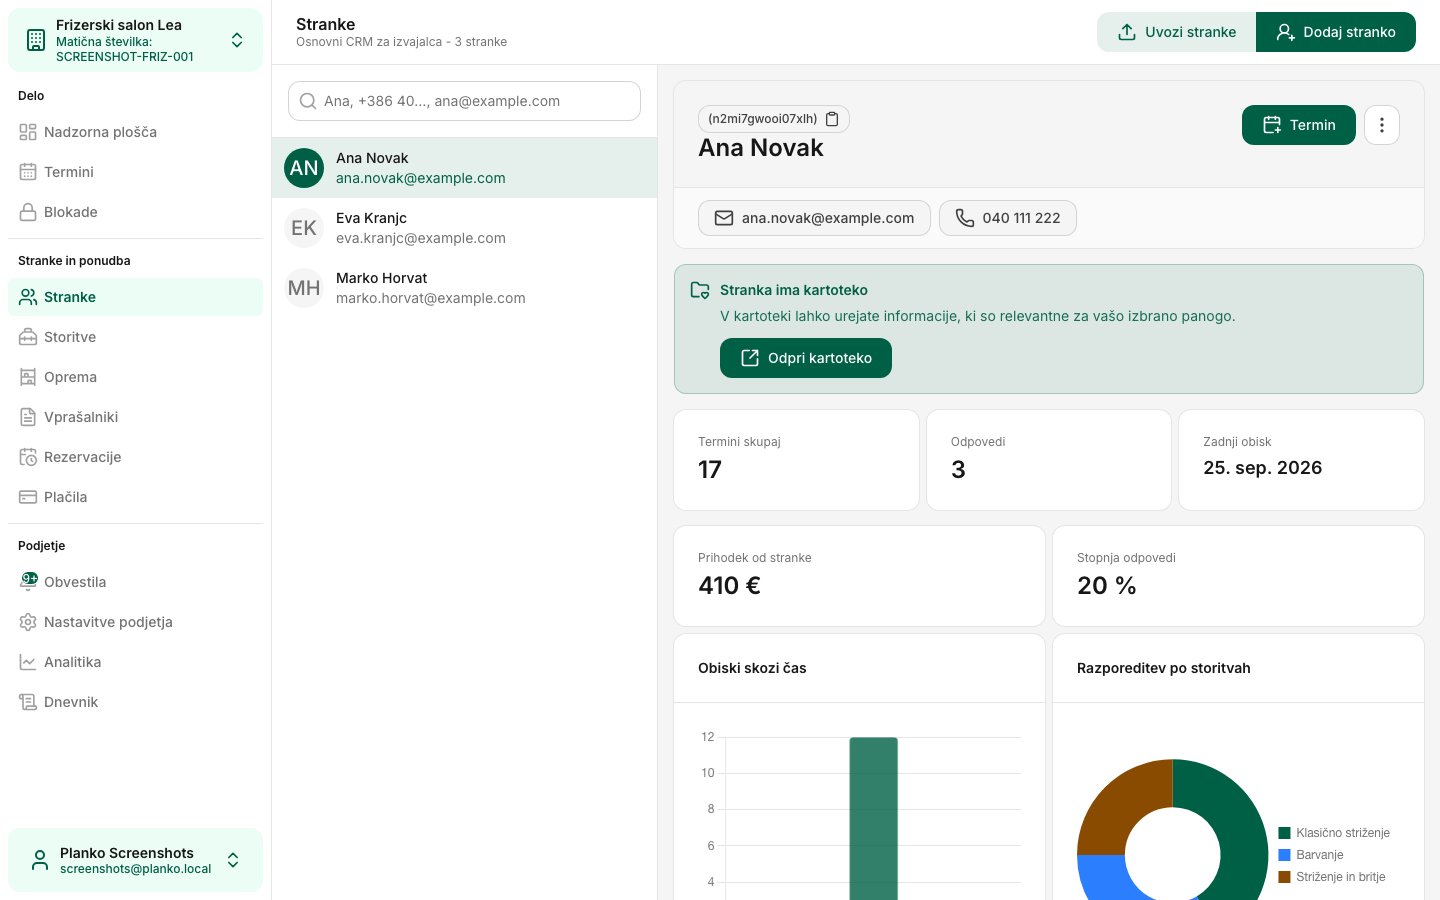Open the Storitve page
The width and height of the screenshot is (1440, 900).
[x=135, y=337]
